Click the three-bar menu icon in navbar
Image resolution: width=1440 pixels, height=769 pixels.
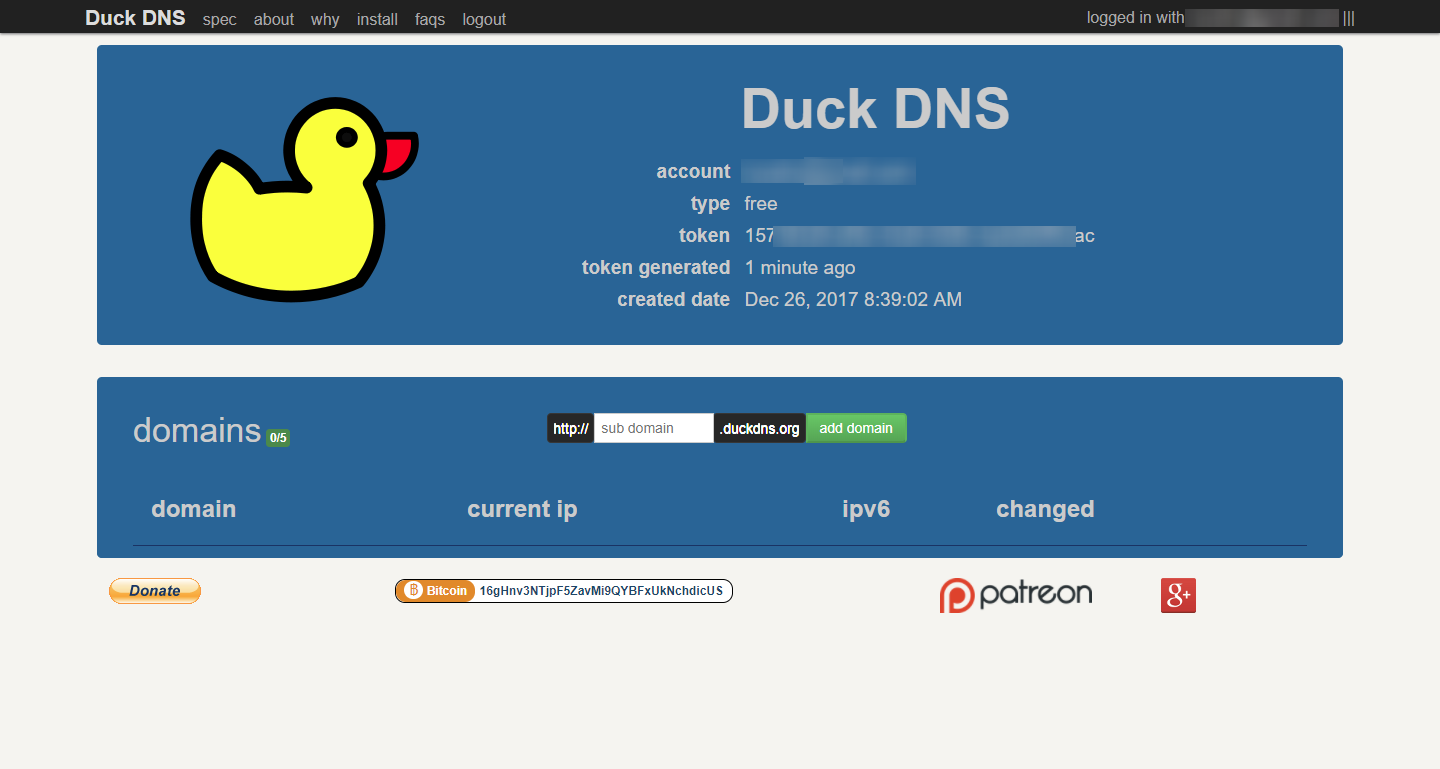coord(1349,18)
